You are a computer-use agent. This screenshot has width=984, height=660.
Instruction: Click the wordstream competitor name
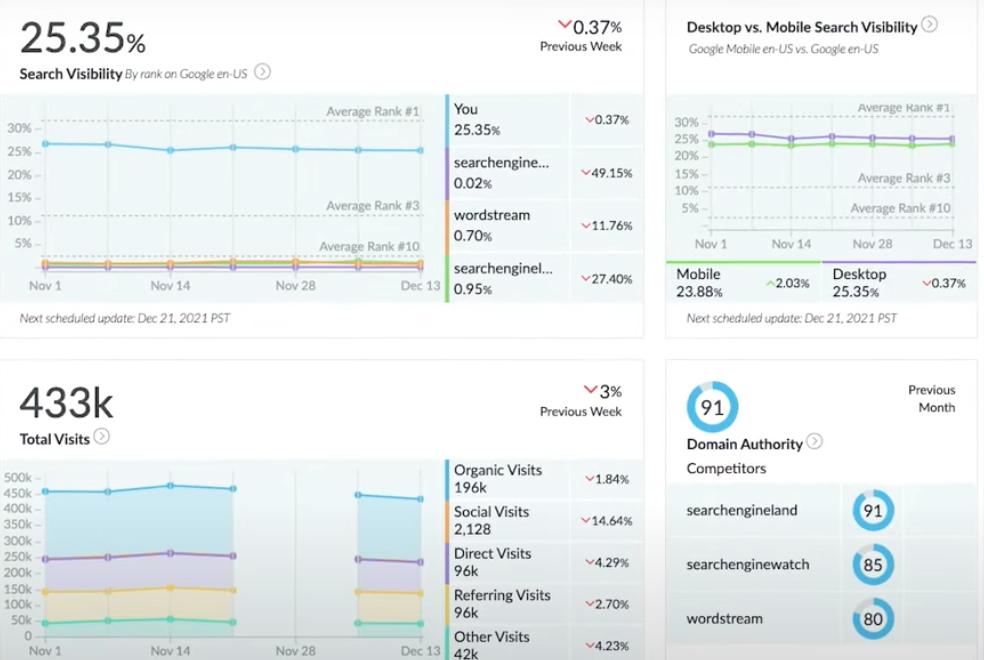(x=725, y=619)
